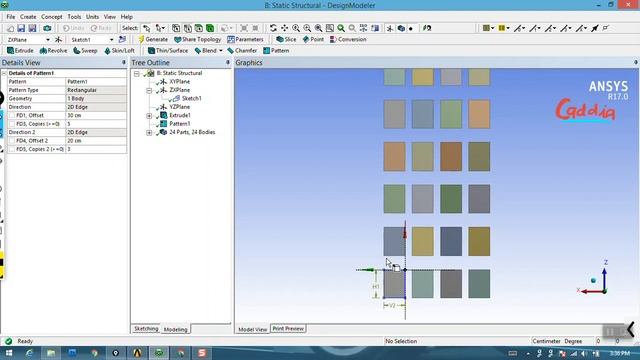The height and width of the screenshot is (360, 640).
Task: Click the Pattern tool button
Action: 276,51
